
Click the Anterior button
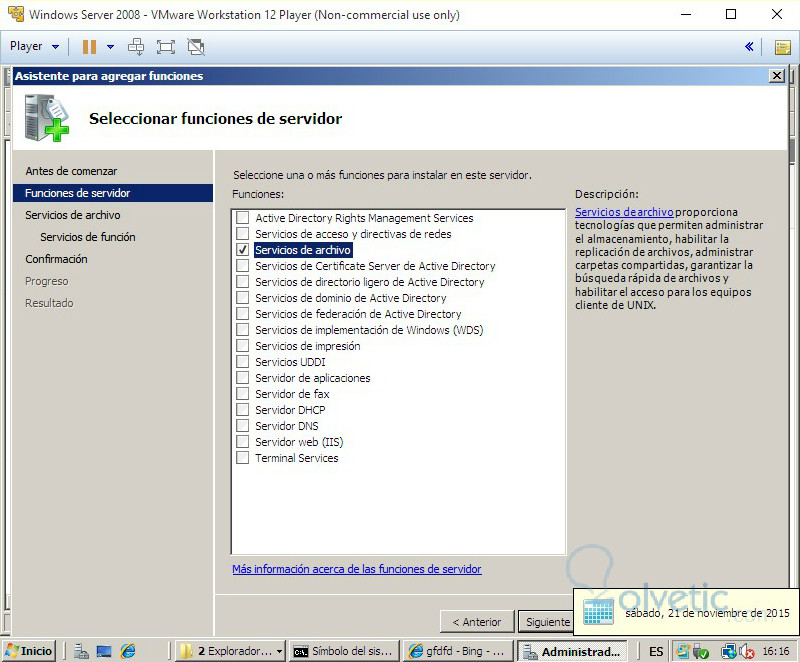(x=477, y=622)
